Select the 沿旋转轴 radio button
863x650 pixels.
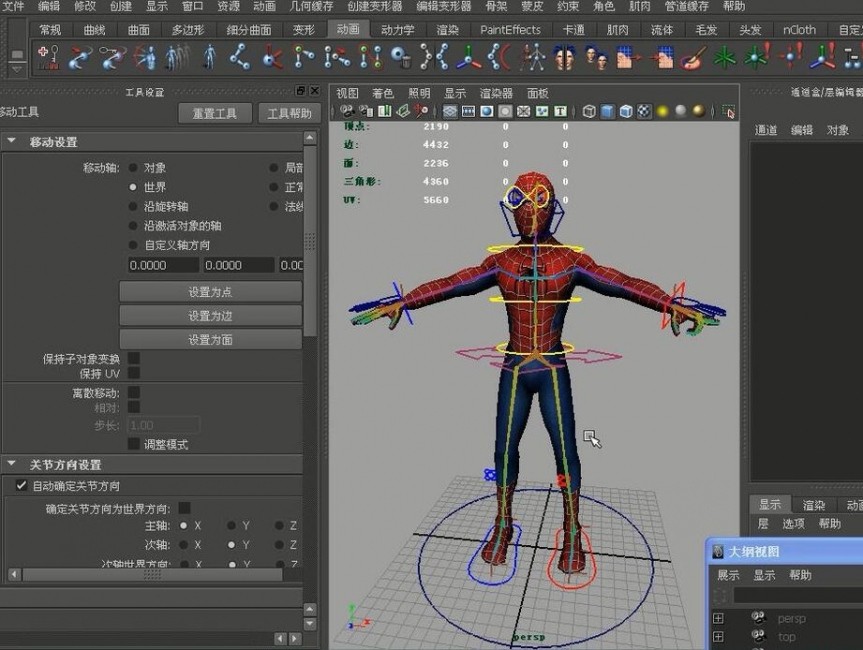tap(133, 206)
